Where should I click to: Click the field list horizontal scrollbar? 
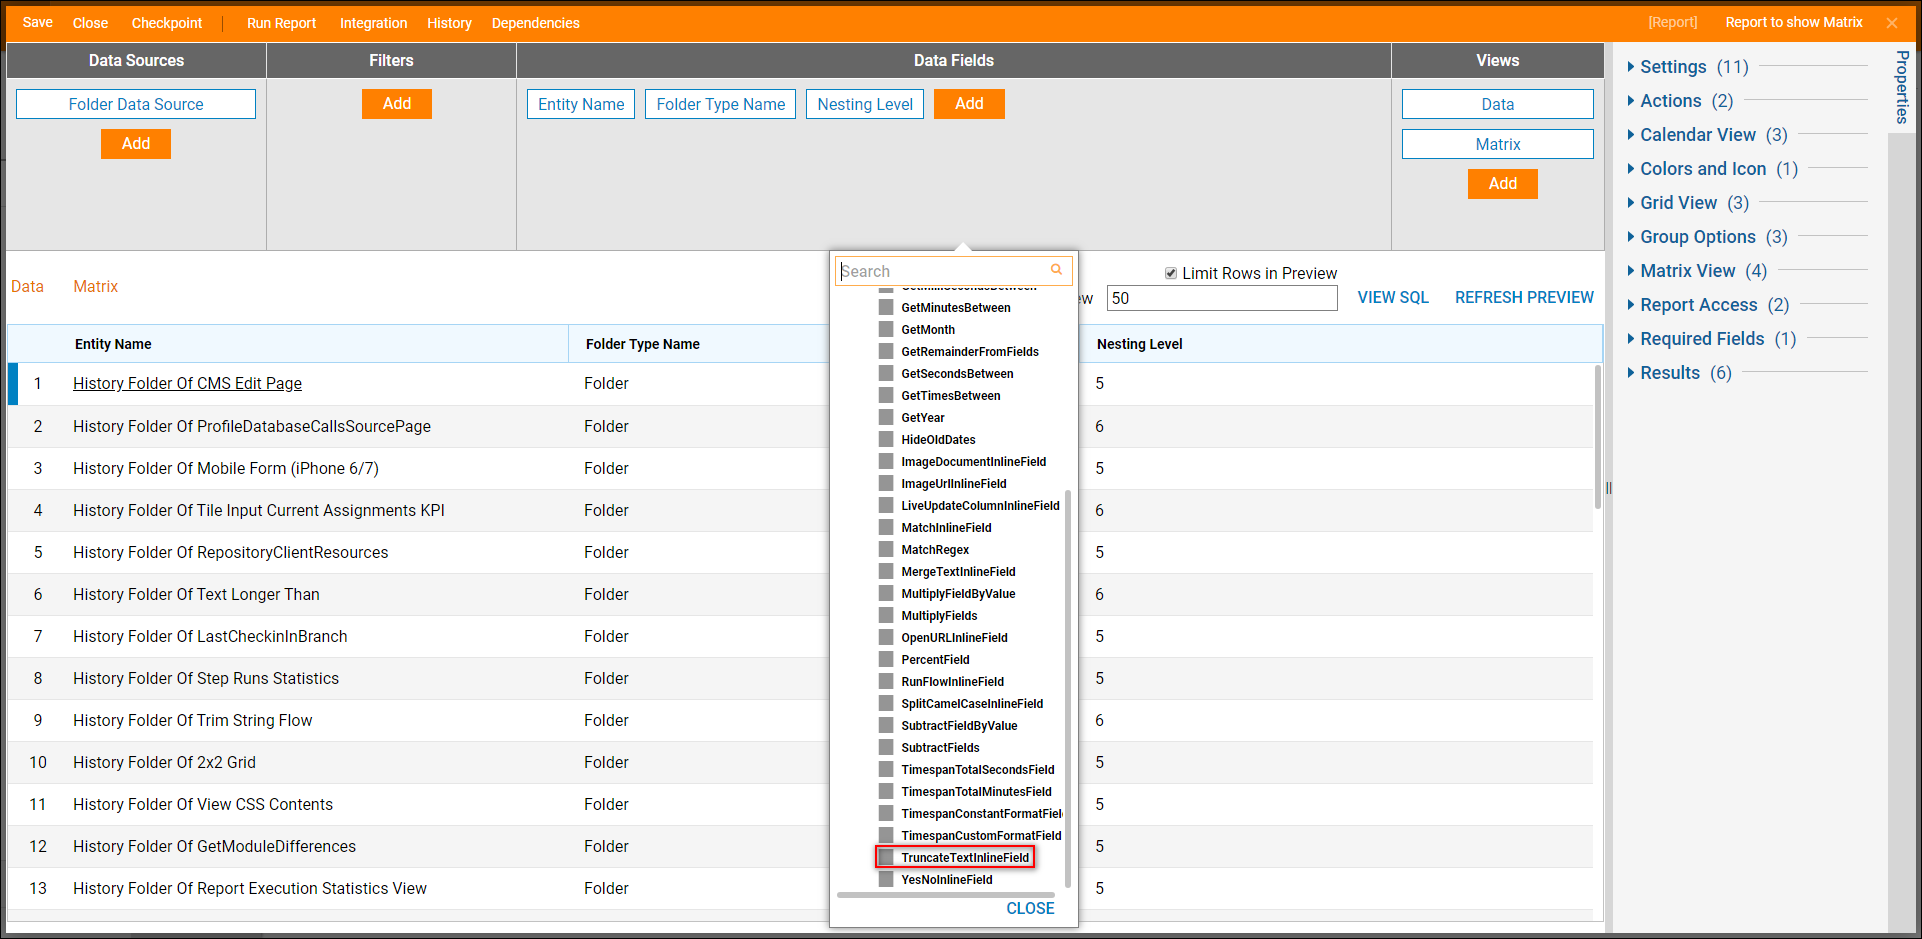pyautogui.click(x=946, y=895)
